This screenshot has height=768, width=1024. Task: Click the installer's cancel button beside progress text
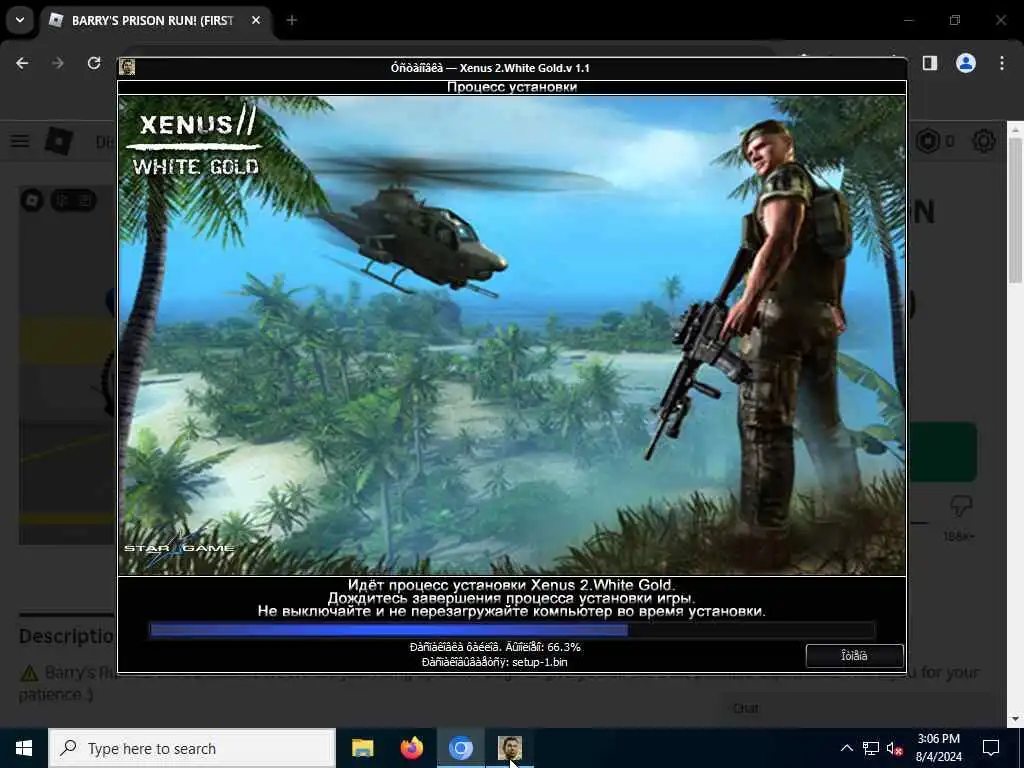tap(854, 656)
